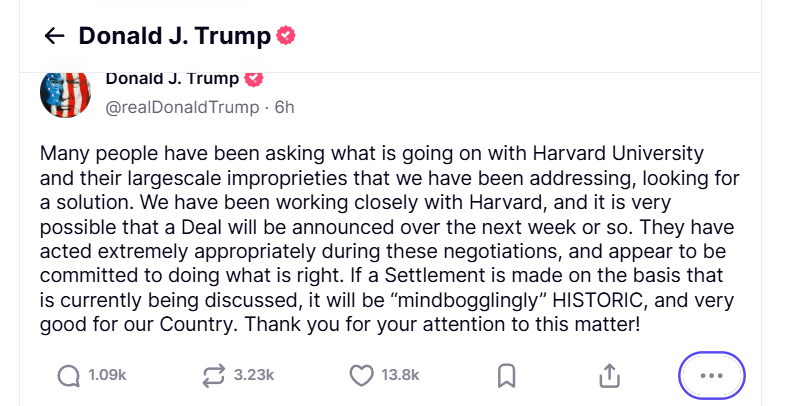Like the post with the heart icon
This screenshot has width=787, height=406.
point(361,376)
